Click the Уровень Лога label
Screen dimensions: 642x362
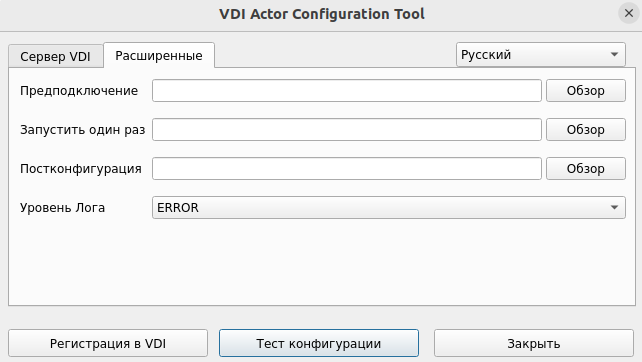pyautogui.click(x=63, y=208)
